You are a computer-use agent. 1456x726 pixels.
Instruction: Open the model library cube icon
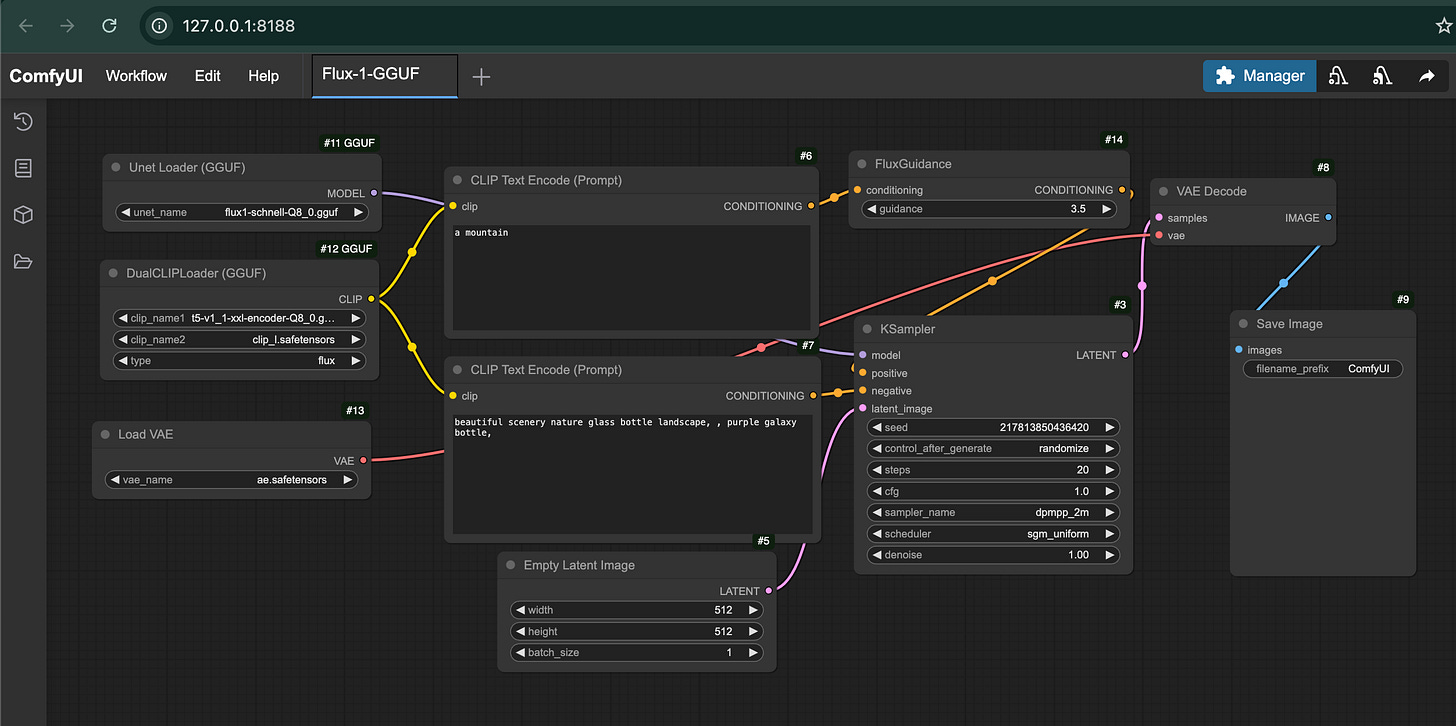(23, 215)
